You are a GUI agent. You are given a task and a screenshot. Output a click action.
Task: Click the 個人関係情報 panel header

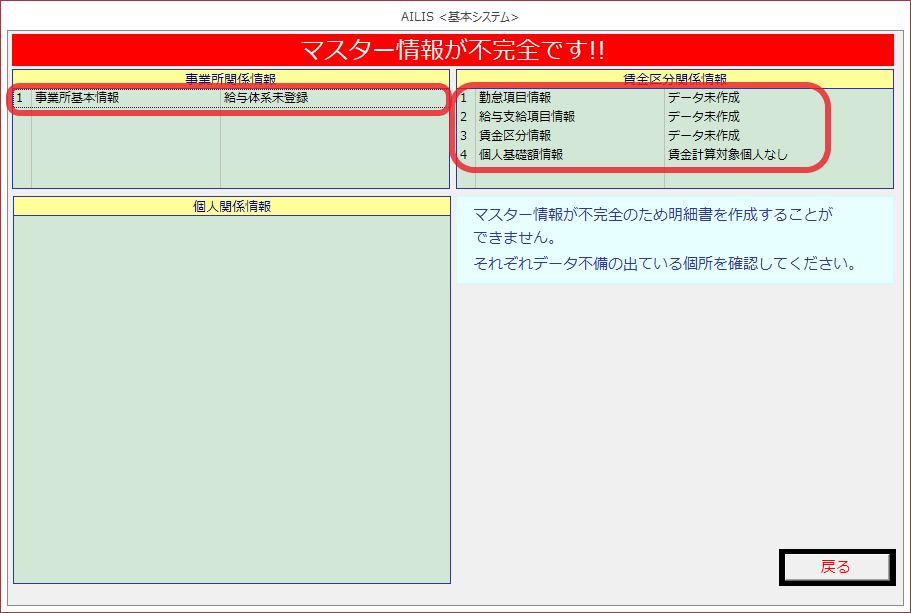click(x=231, y=206)
